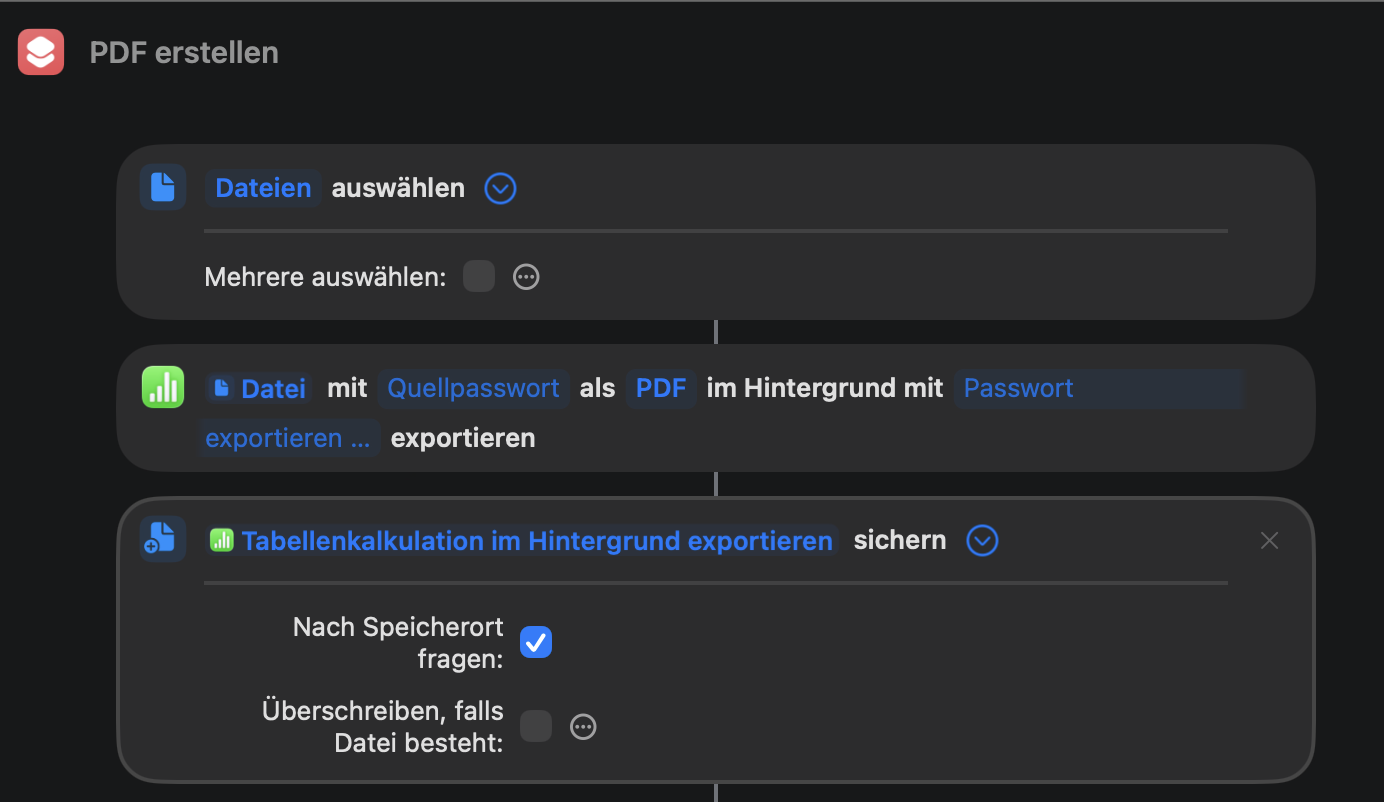The width and height of the screenshot is (1384, 802).
Task: Click the small Numbers icon inside the Tabellenkalkulation token
Action: [x=221, y=541]
